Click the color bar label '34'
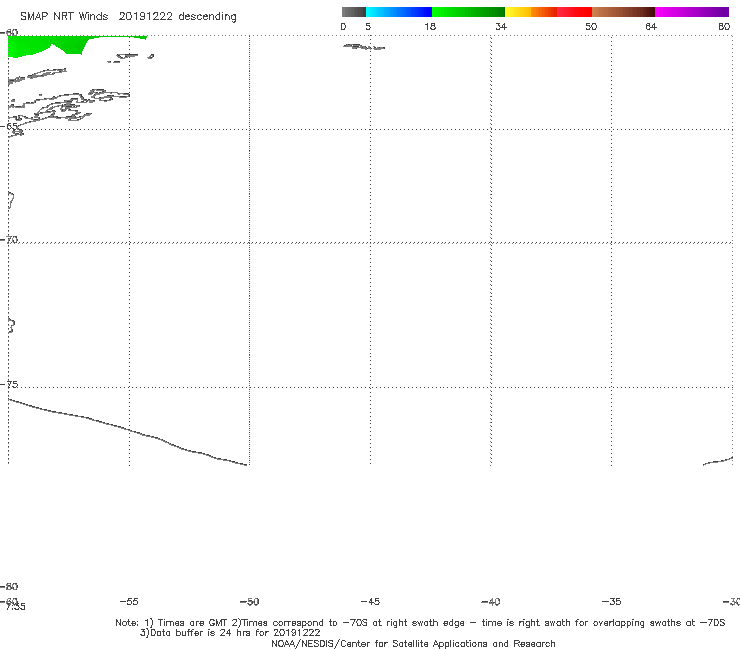Screen dimensions: 740x650 (501, 26)
